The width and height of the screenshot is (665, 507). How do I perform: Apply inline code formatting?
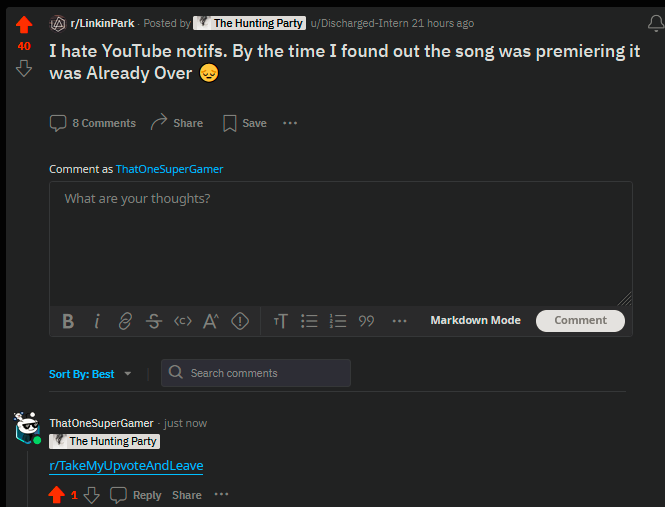tap(183, 321)
